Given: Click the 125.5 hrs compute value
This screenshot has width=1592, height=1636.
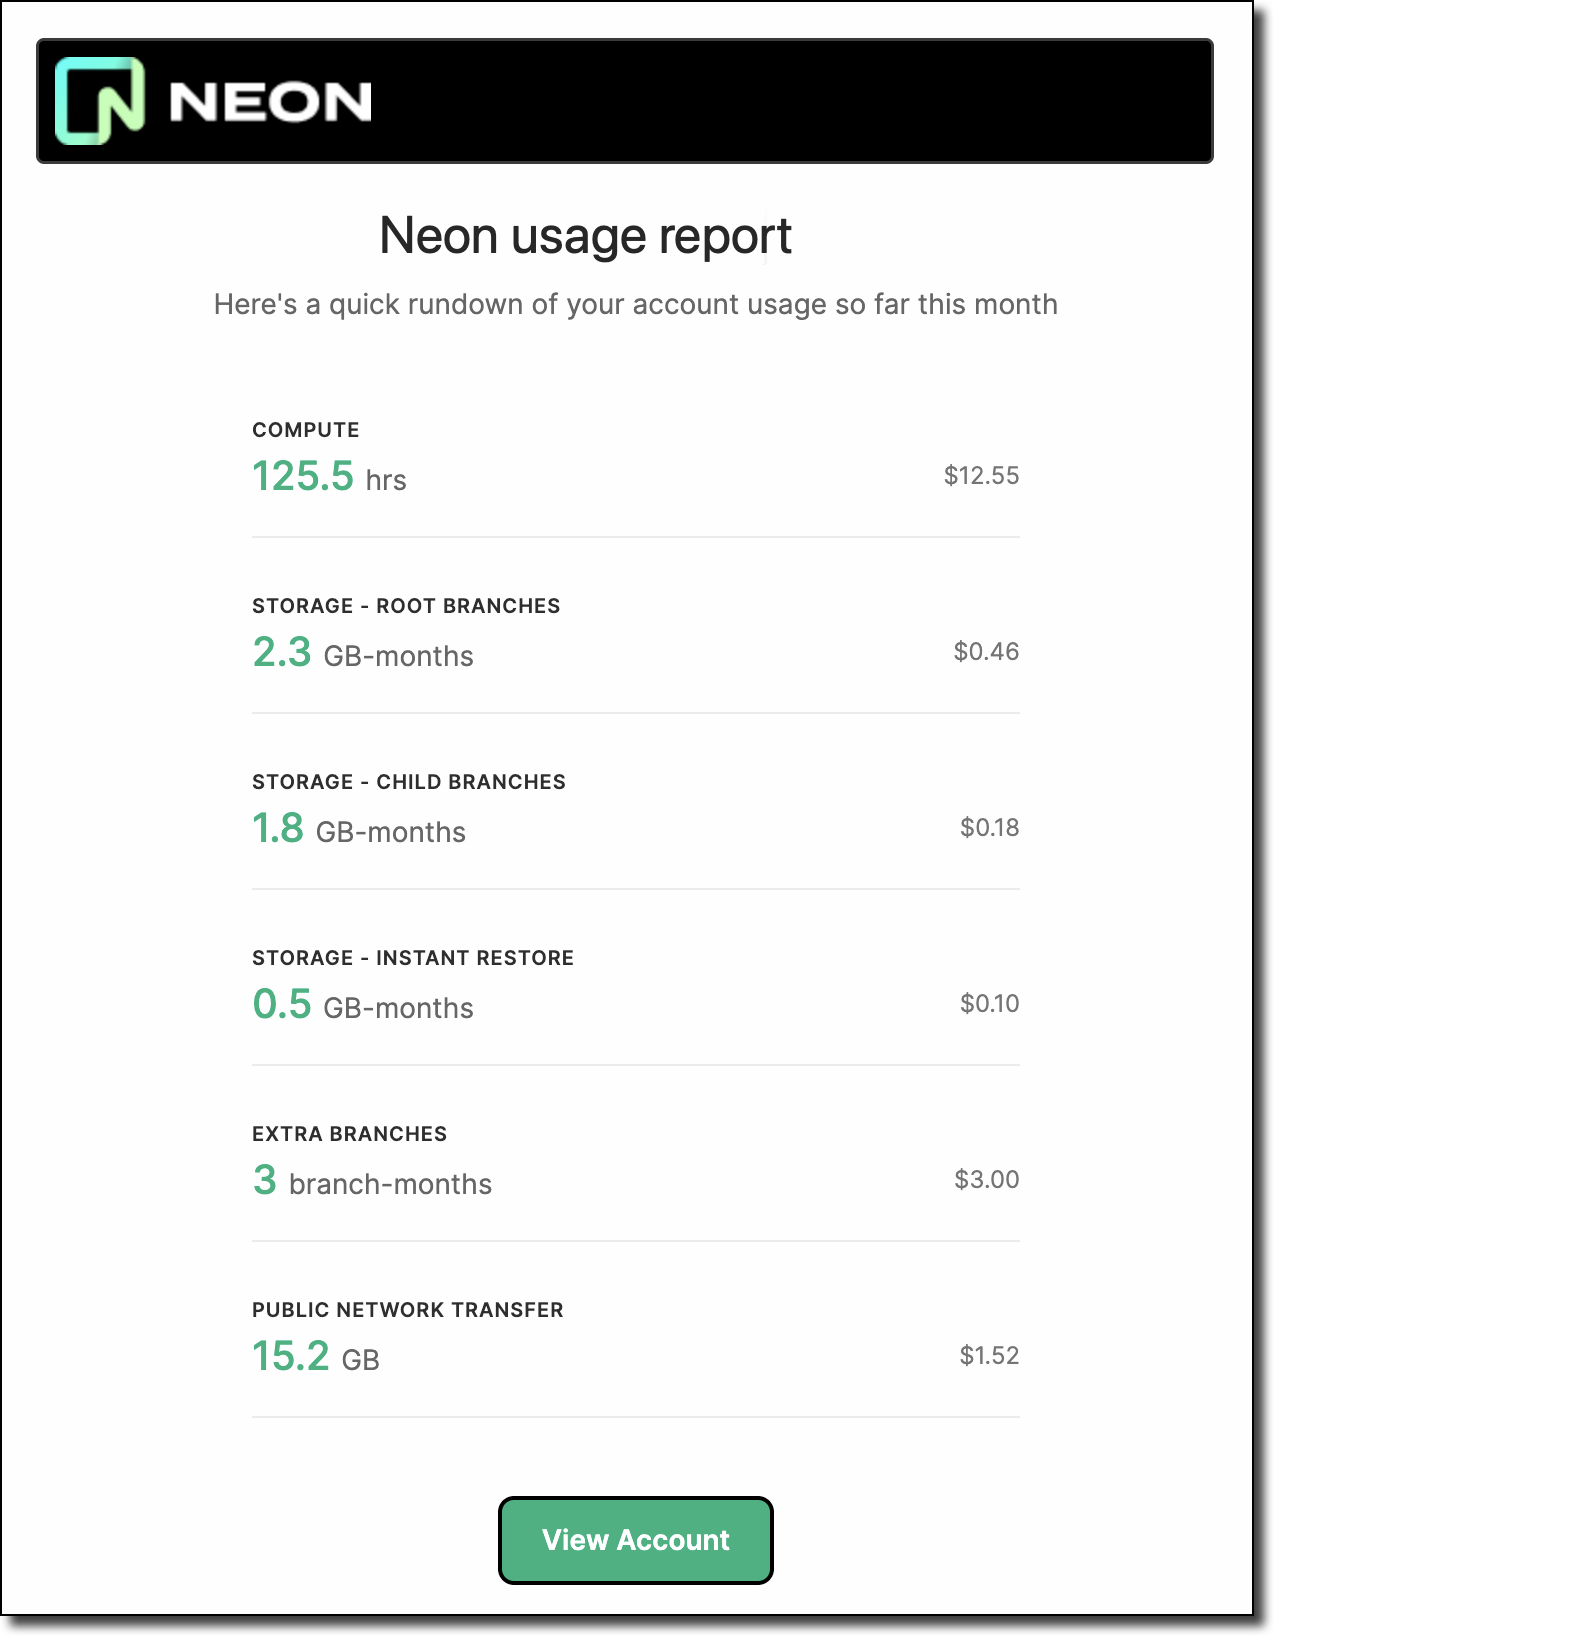Looking at the screenshot, I should [x=328, y=477].
